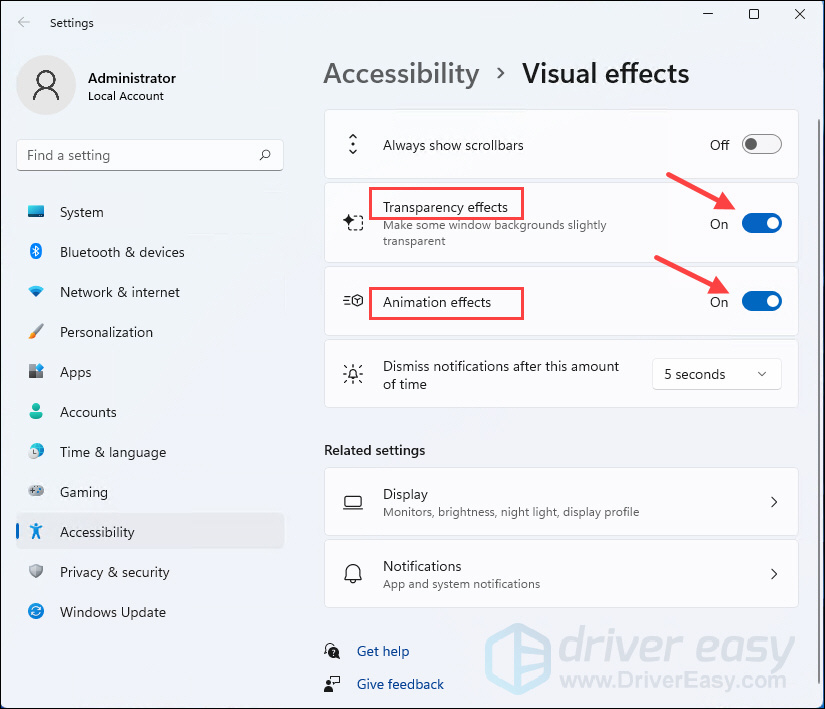The height and width of the screenshot is (709, 825).
Task: Click the Administrator account name
Action: point(132,78)
